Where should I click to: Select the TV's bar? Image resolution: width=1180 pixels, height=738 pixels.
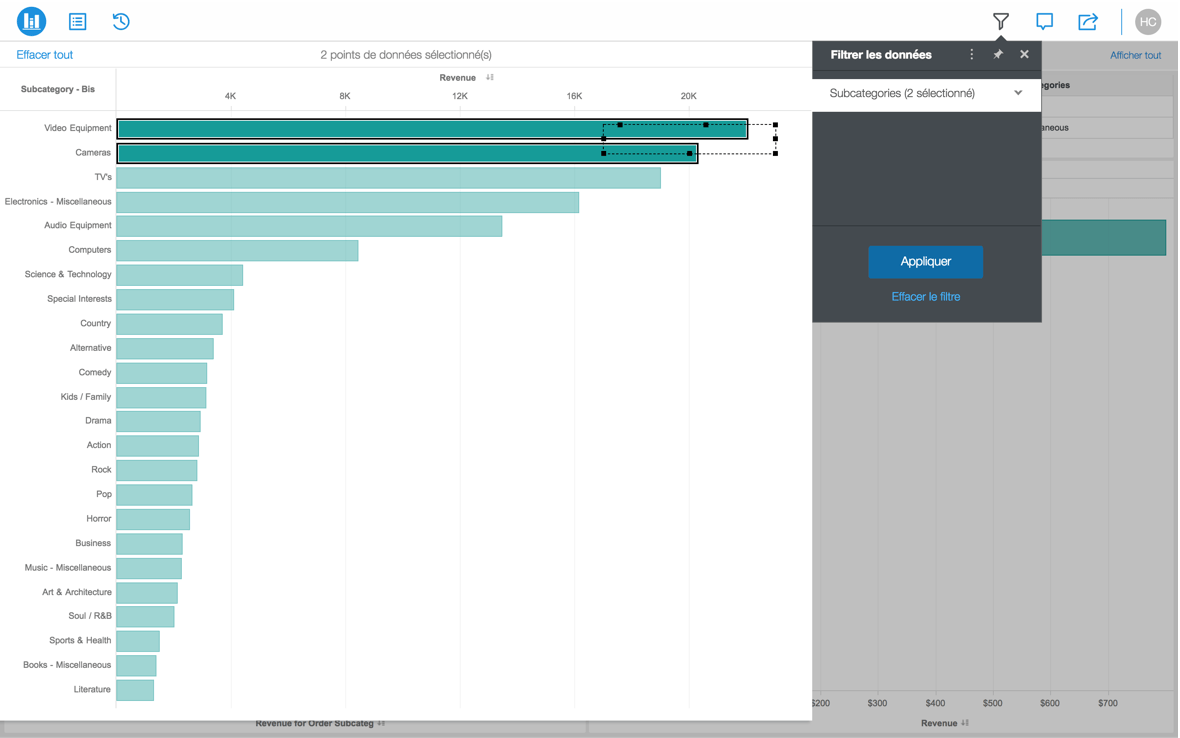point(388,178)
